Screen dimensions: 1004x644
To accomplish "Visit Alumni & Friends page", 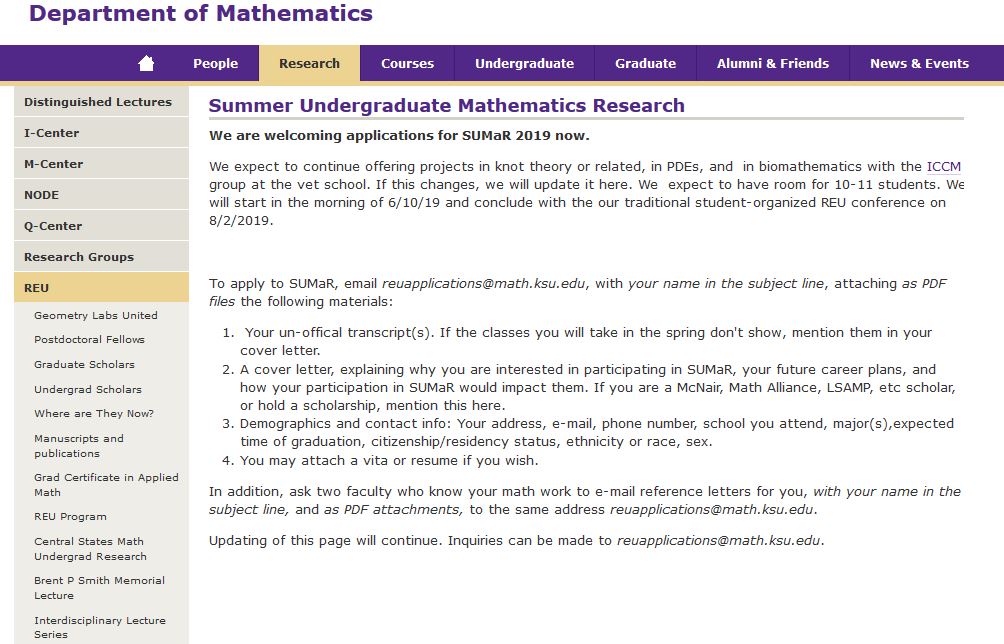I will click(x=772, y=63).
